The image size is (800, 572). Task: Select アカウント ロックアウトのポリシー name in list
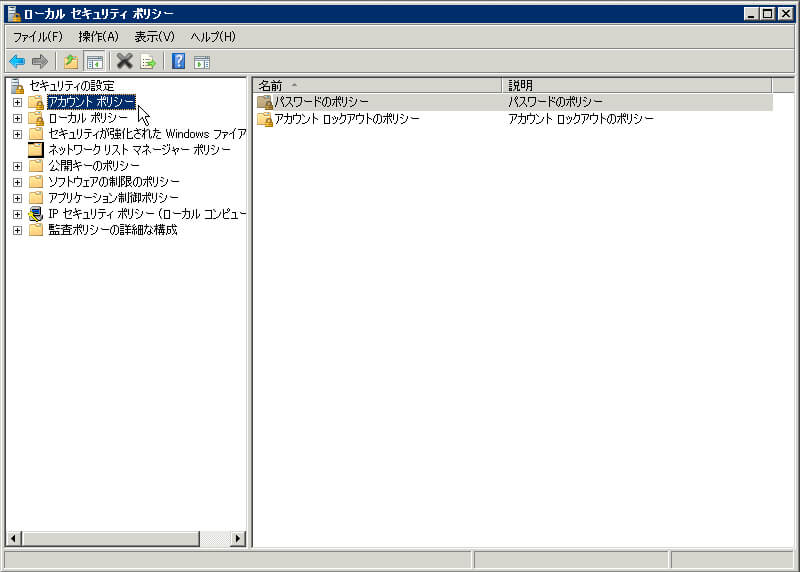point(347,119)
